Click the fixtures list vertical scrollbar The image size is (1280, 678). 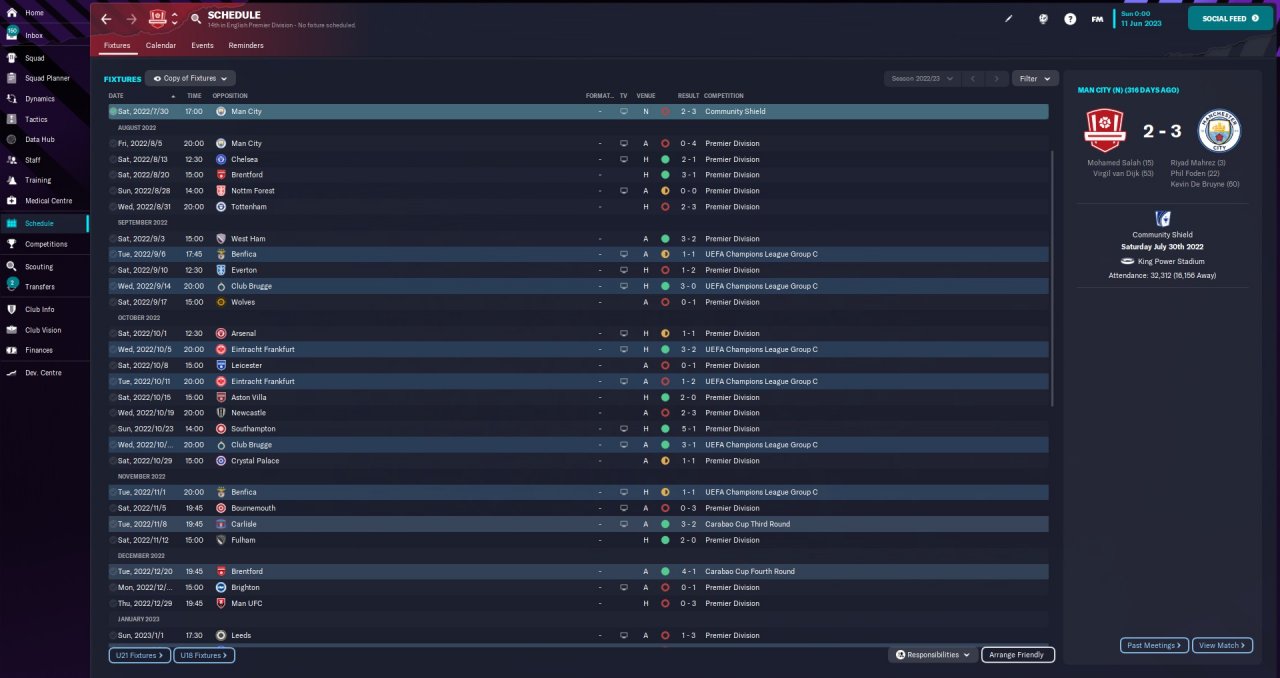pyautogui.click(x=1052, y=279)
